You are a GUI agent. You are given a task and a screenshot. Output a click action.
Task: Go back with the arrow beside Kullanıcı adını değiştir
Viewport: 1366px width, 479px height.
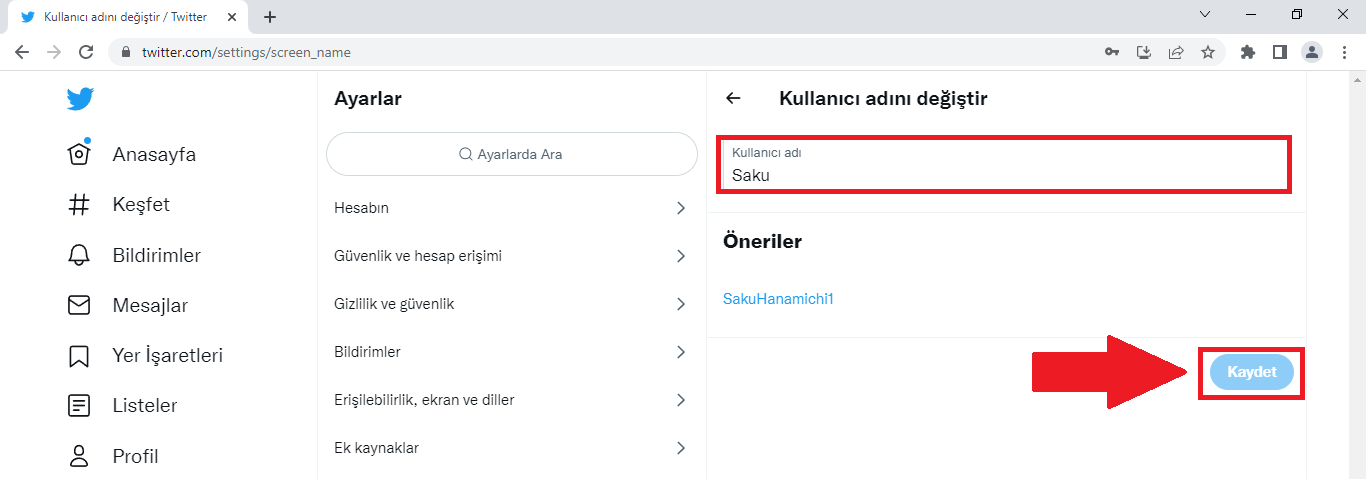(x=733, y=98)
